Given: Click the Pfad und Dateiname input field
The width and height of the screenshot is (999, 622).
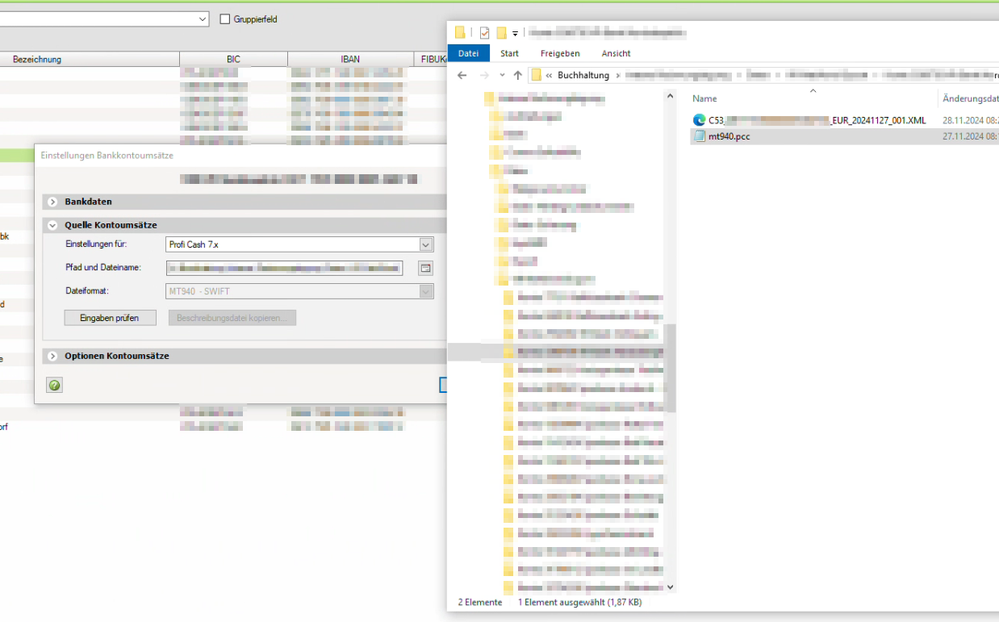Looking at the screenshot, I should (x=284, y=268).
